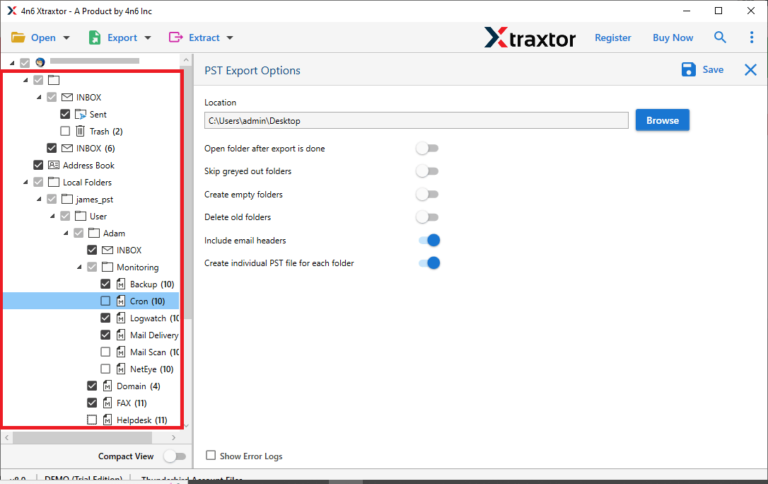This screenshot has width=768, height=484.
Task: Enable Skip greyed out folders toggle
Action: 427,171
